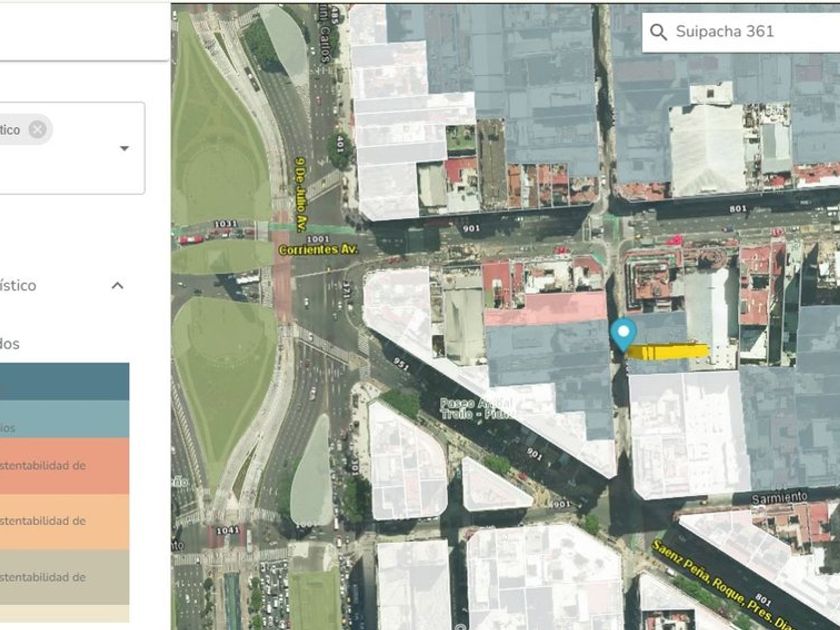Click the magnifier search icon
840x630 pixels.
point(658,32)
